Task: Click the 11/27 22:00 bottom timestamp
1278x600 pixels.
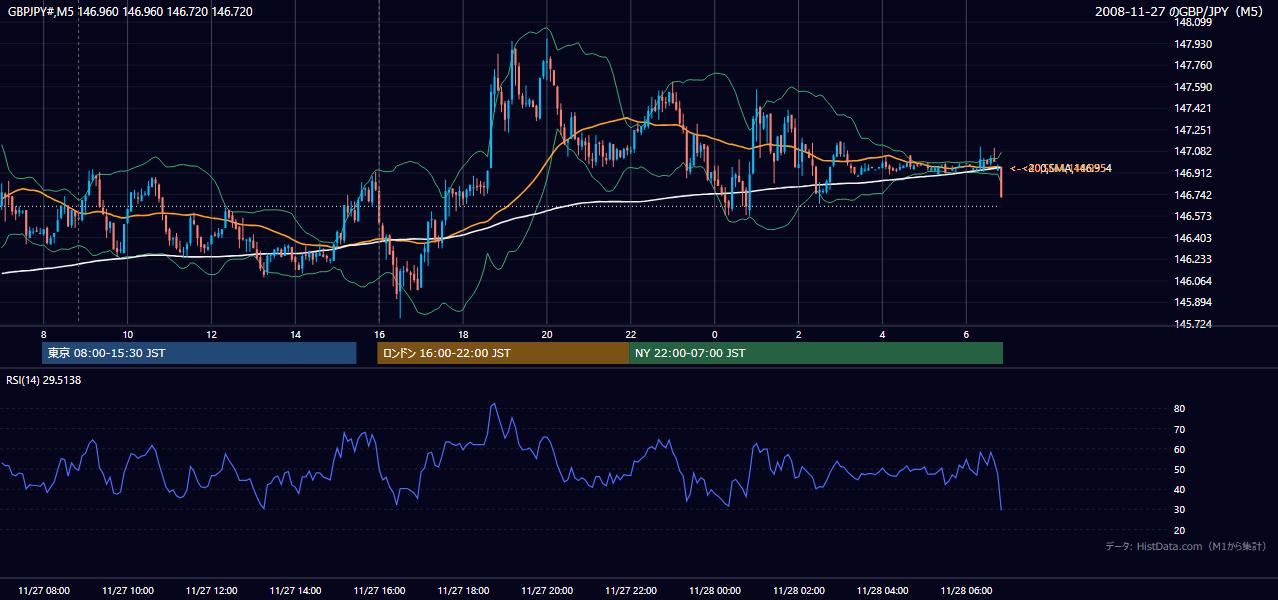Action: click(x=630, y=591)
